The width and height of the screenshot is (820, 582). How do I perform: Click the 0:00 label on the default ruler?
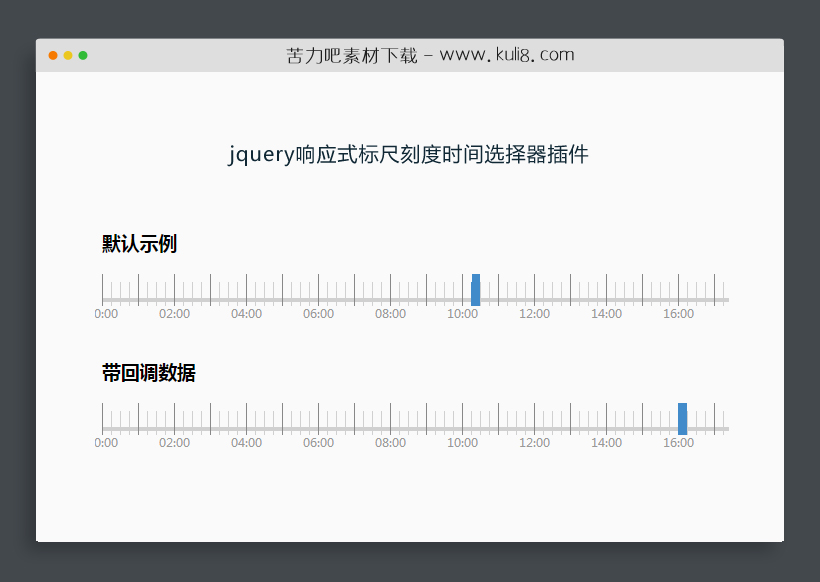coord(105,313)
